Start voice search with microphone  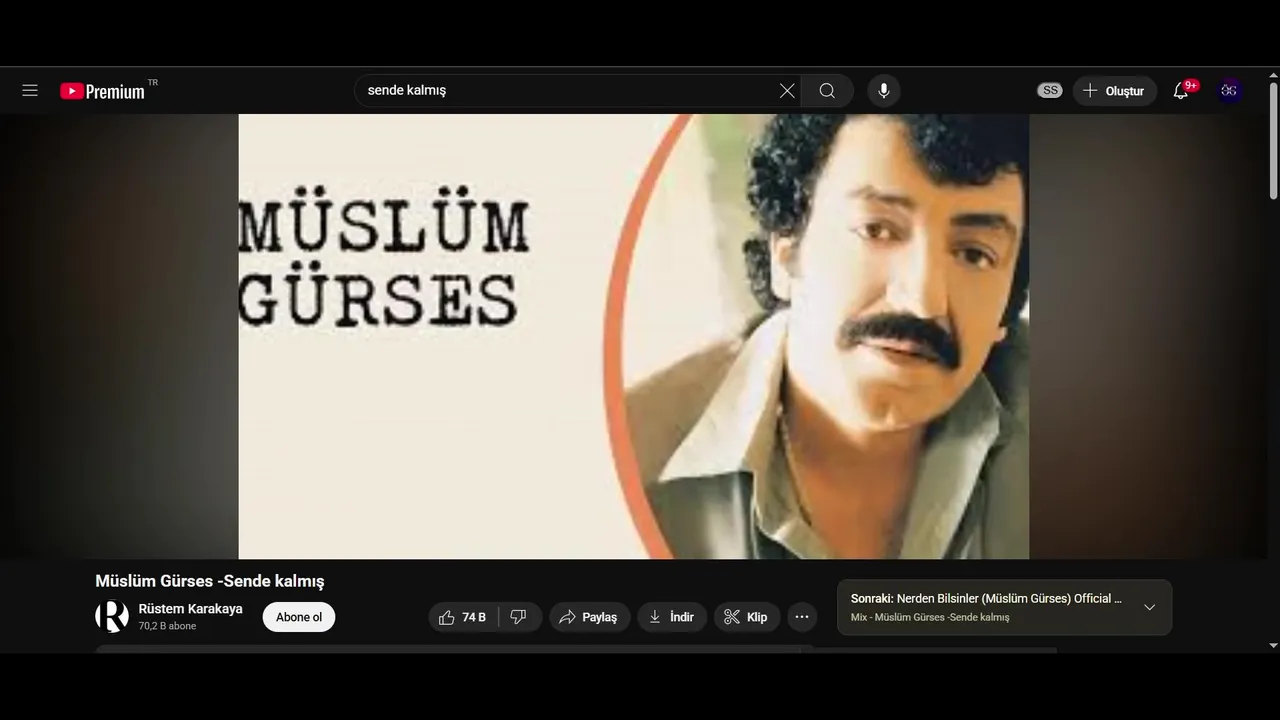click(x=884, y=91)
